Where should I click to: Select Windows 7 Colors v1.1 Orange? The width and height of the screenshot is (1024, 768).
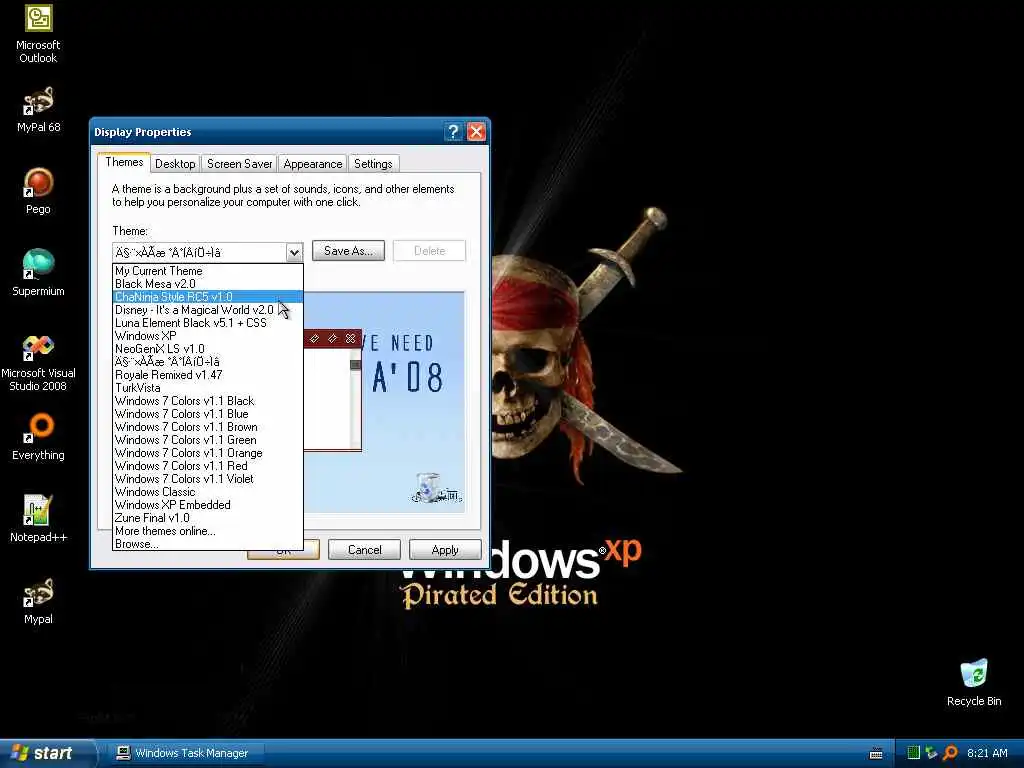(x=208, y=453)
